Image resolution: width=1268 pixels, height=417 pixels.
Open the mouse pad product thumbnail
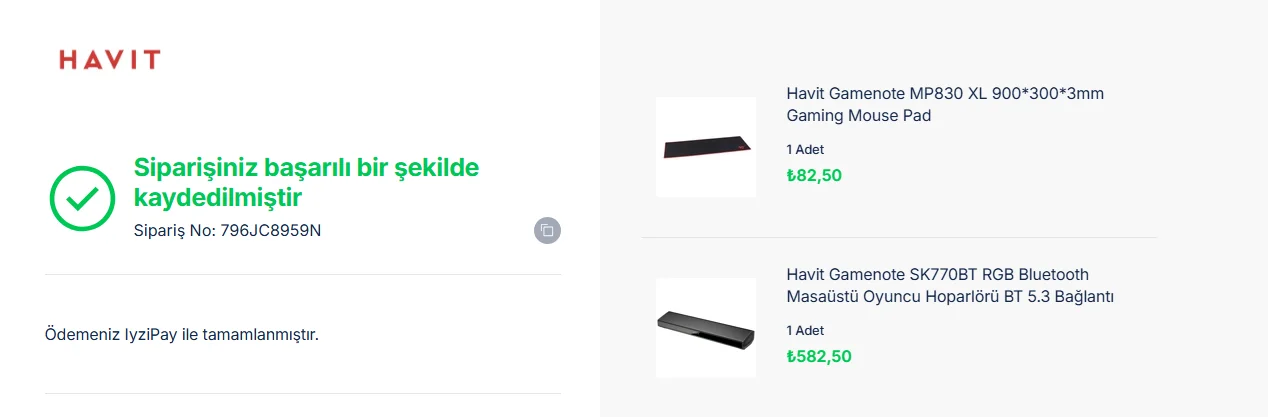coord(706,147)
